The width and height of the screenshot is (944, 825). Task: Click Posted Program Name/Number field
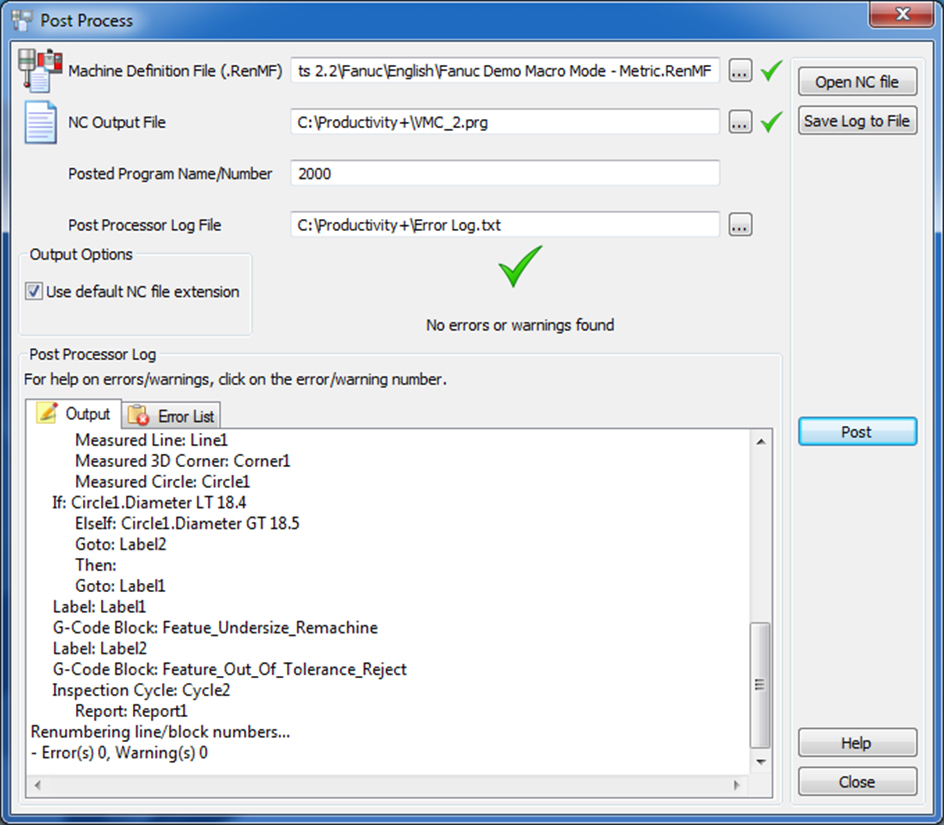(x=505, y=173)
